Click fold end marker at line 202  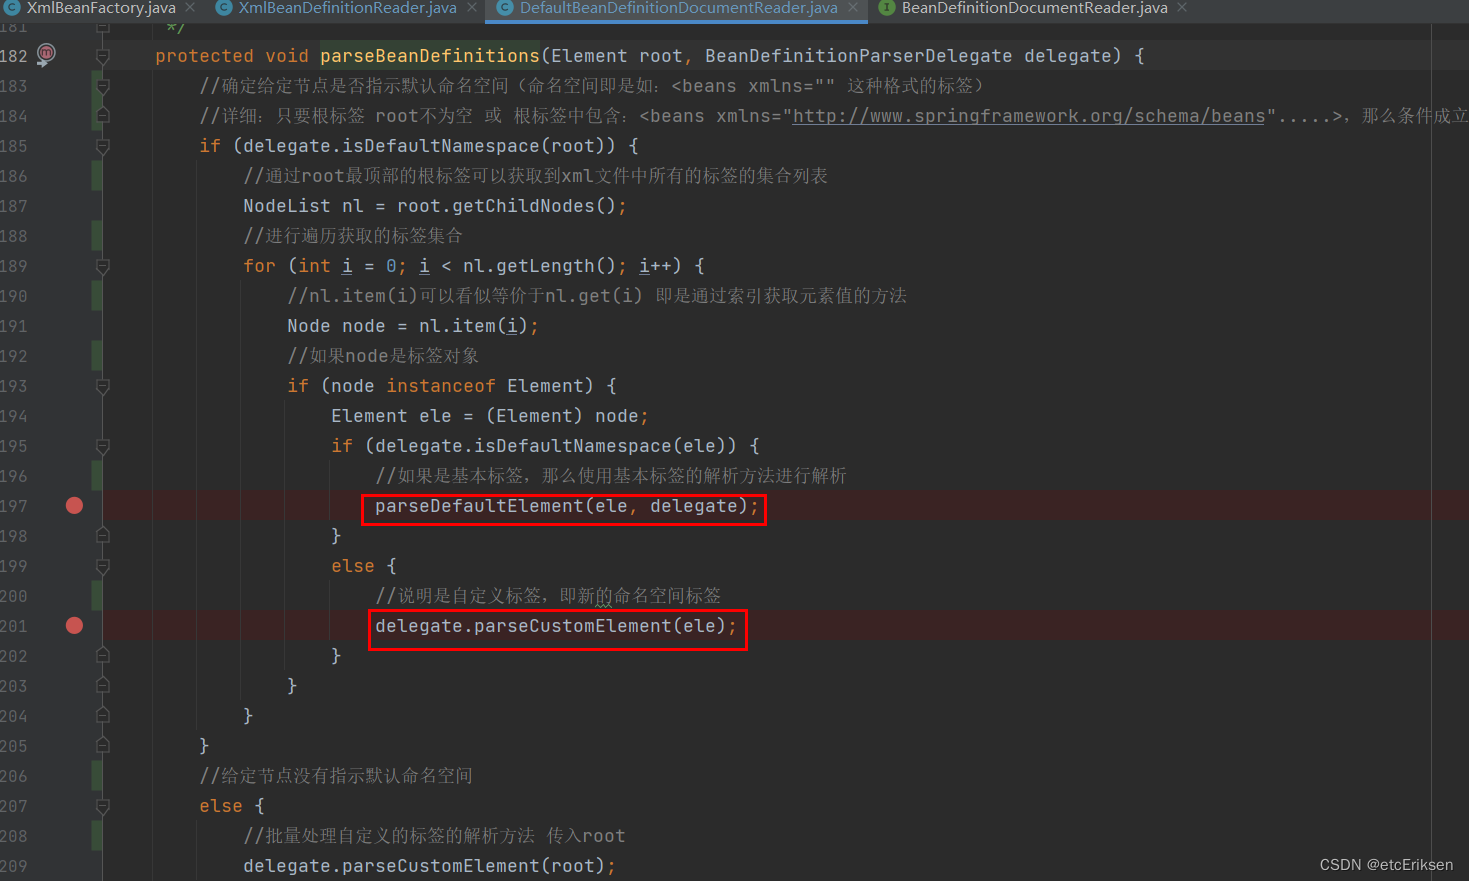point(102,656)
